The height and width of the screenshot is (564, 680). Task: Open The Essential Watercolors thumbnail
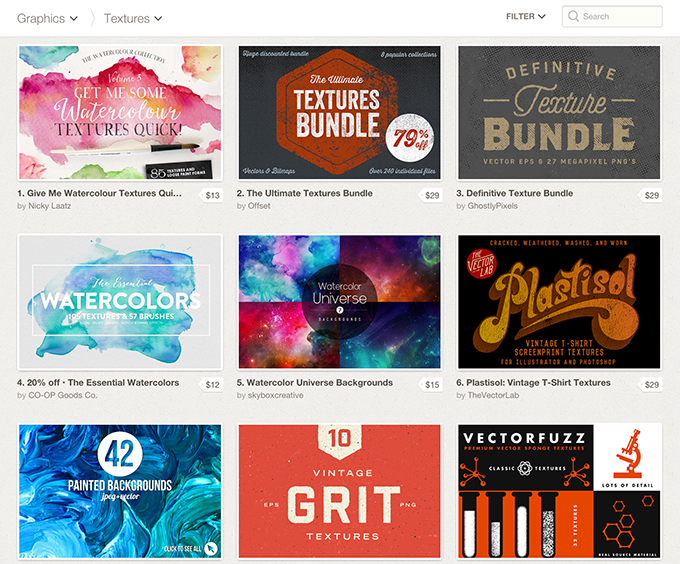(x=120, y=302)
